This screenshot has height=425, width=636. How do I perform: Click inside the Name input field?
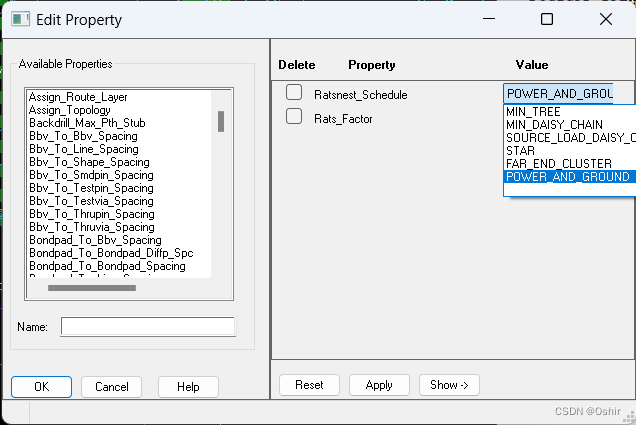click(x=148, y=327)
